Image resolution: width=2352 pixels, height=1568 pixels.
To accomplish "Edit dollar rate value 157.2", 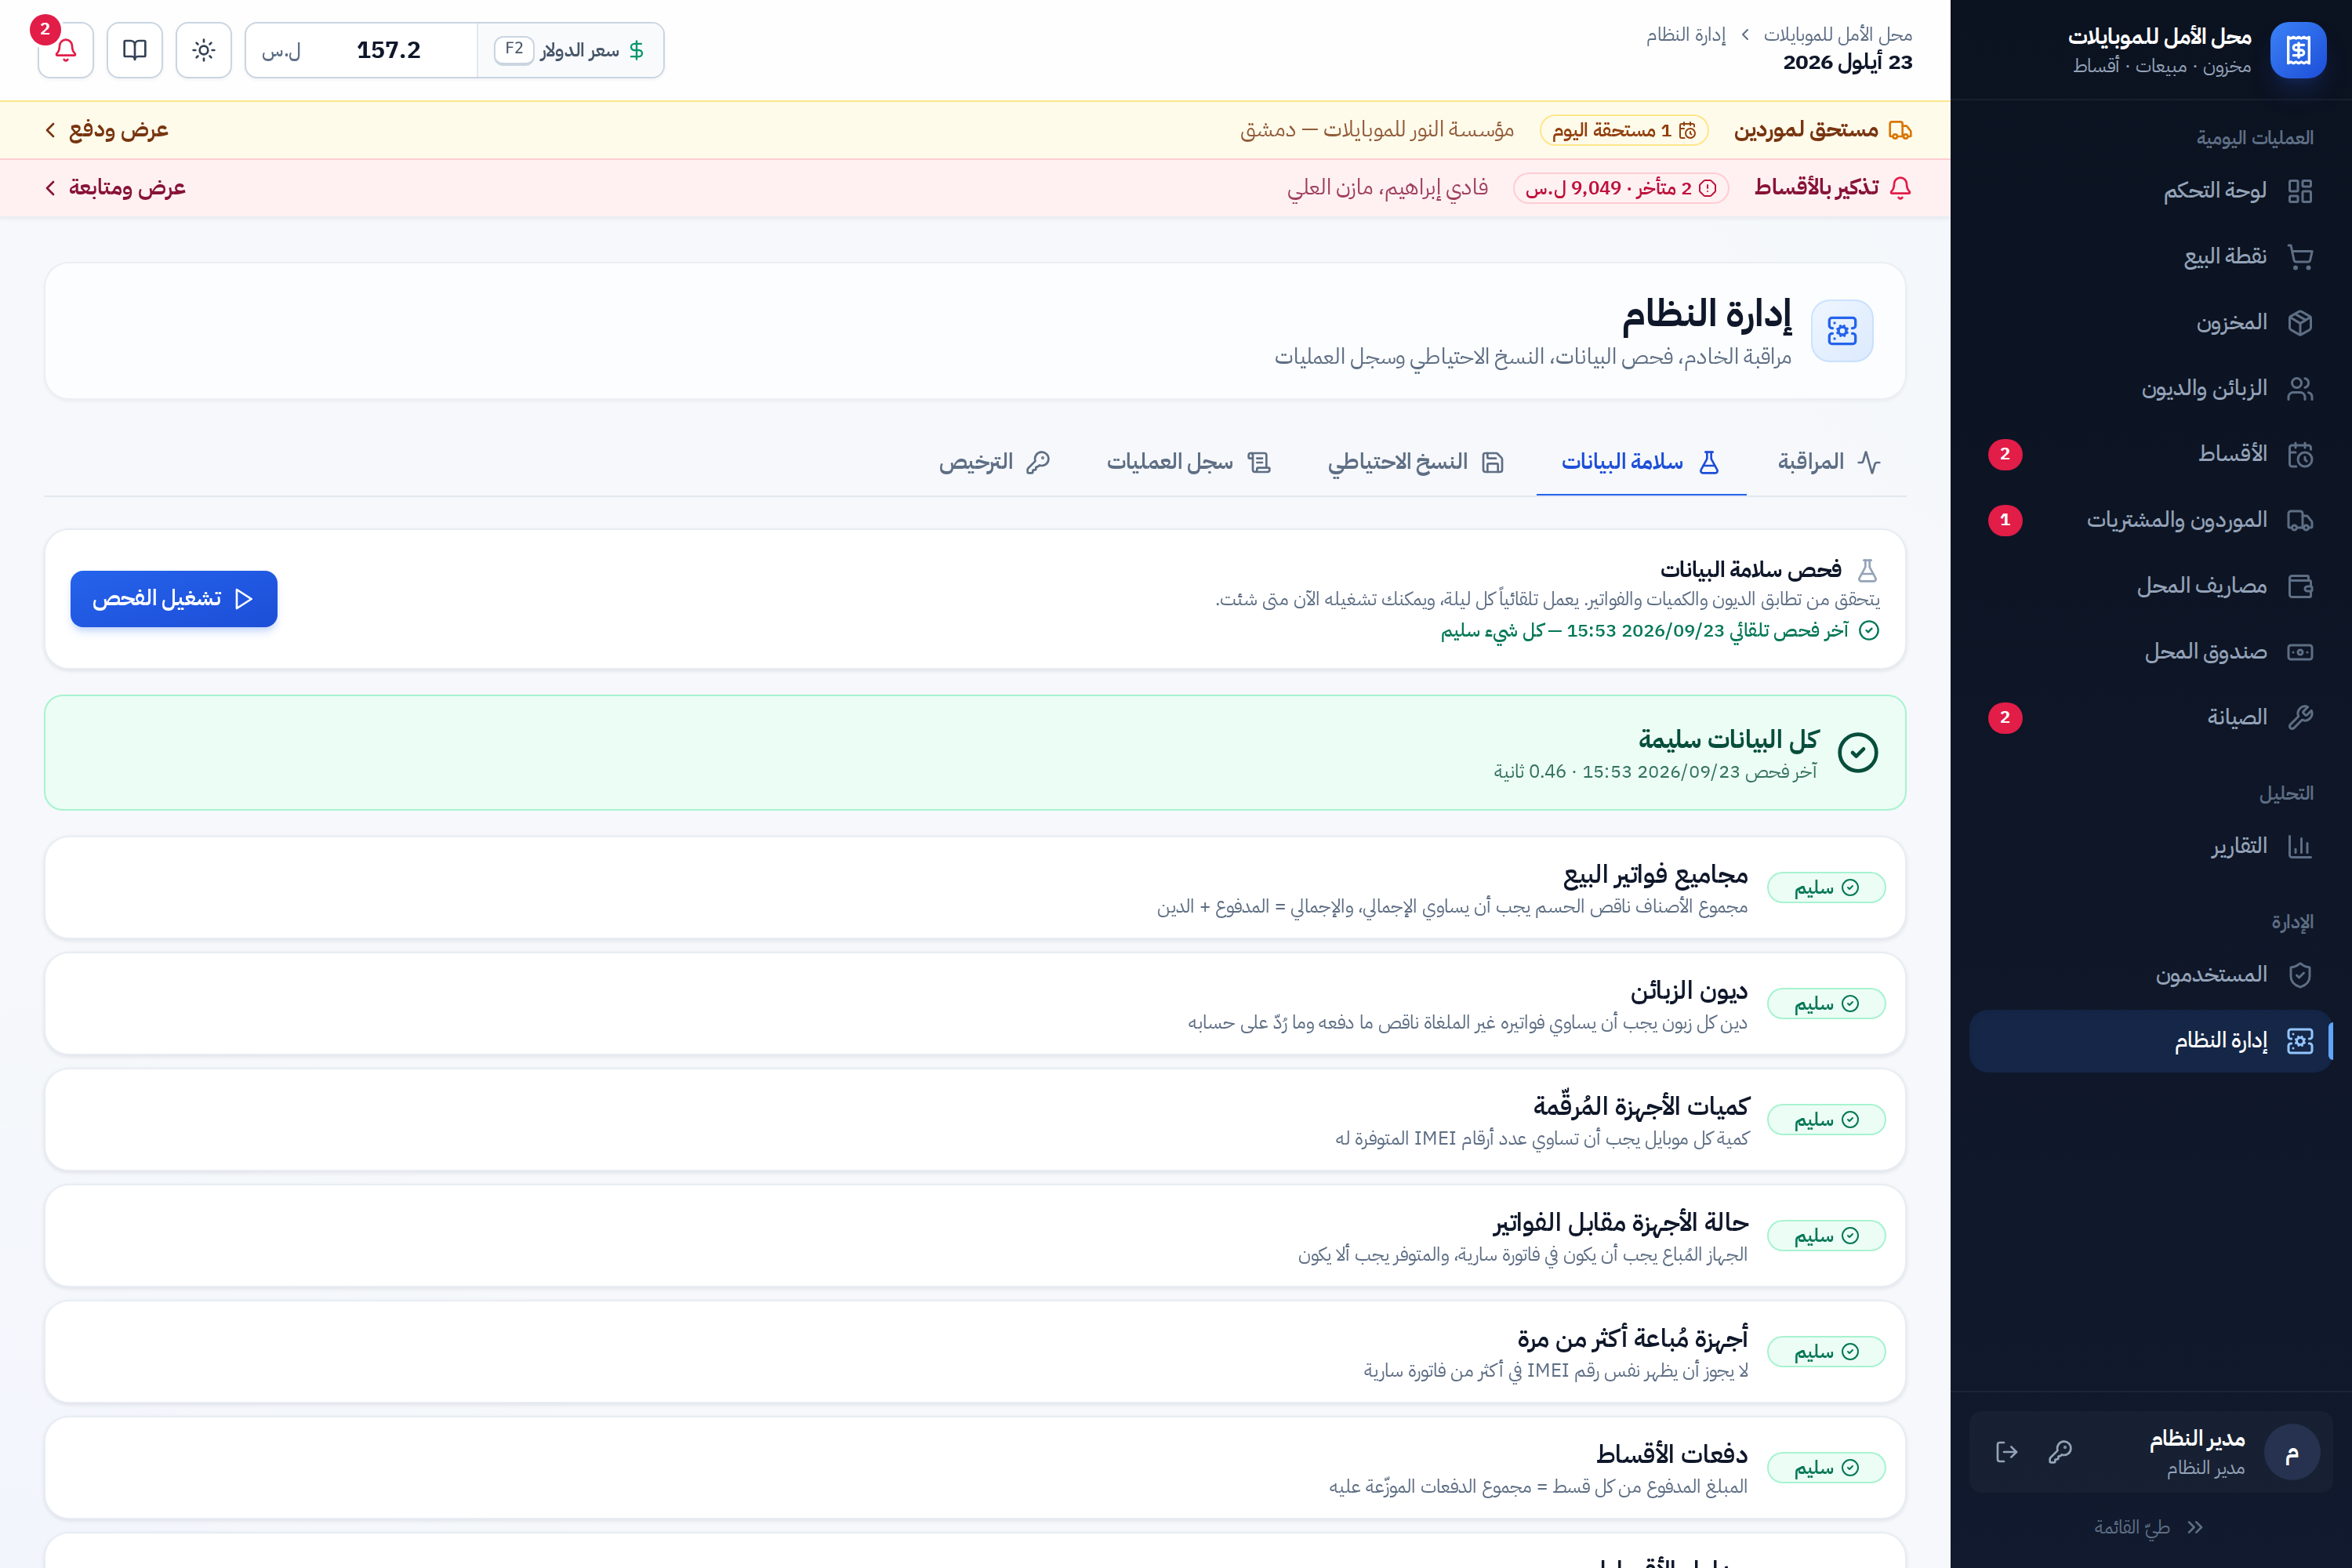I will point(388,50).
